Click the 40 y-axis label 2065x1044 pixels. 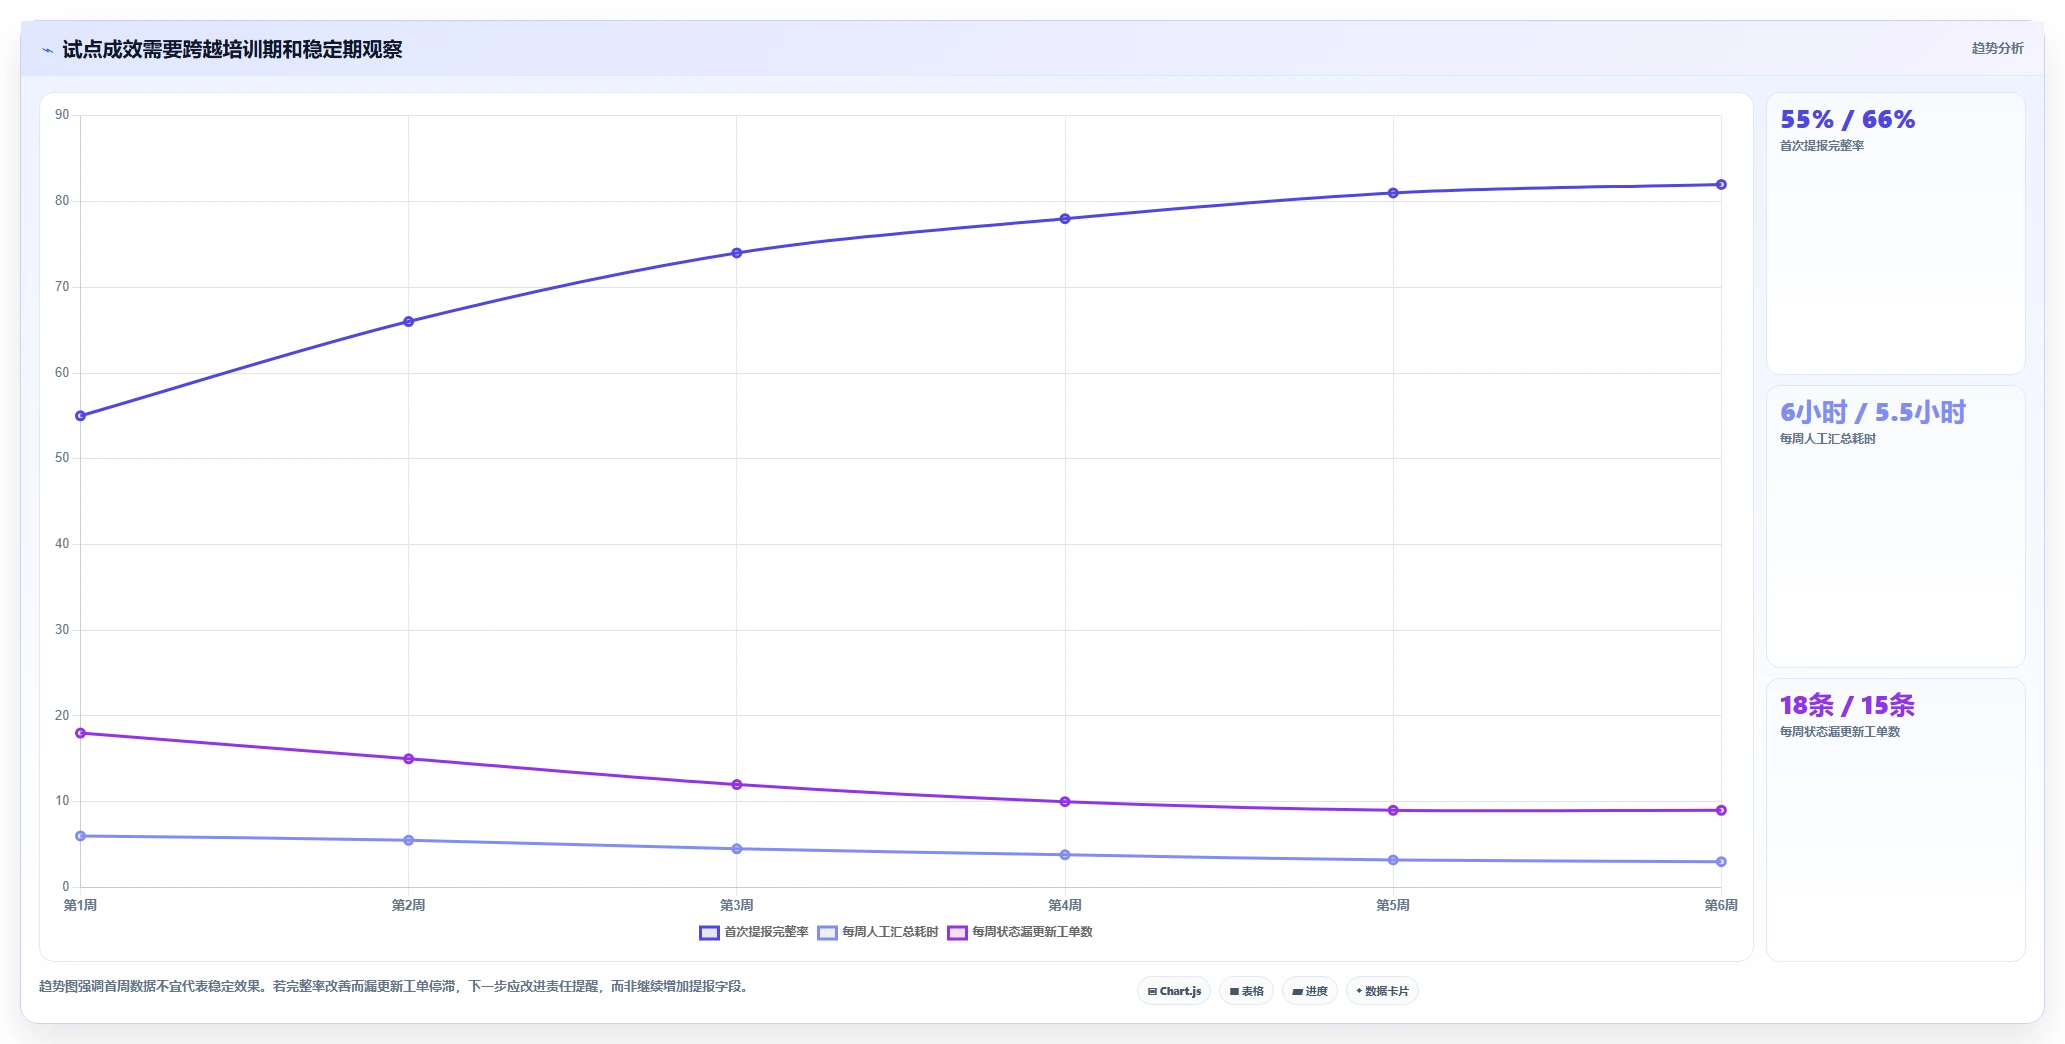(62, 544)
